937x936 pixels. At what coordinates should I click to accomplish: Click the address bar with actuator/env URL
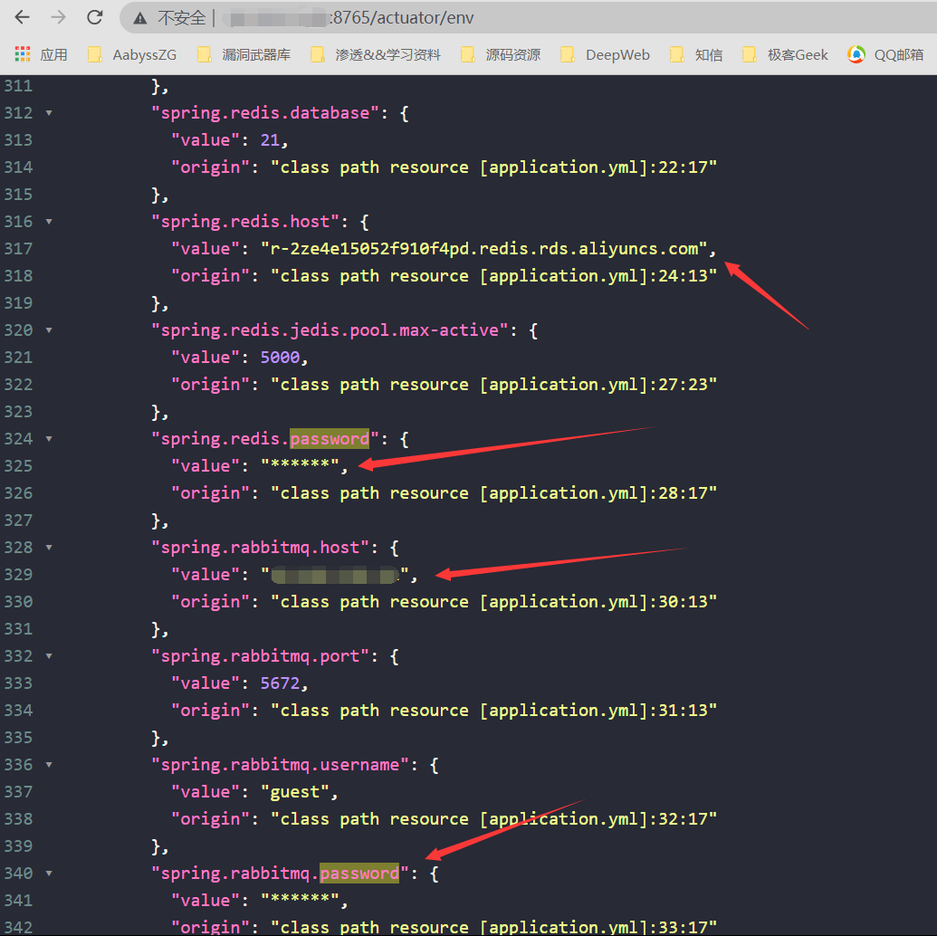(x=526, y=18)
